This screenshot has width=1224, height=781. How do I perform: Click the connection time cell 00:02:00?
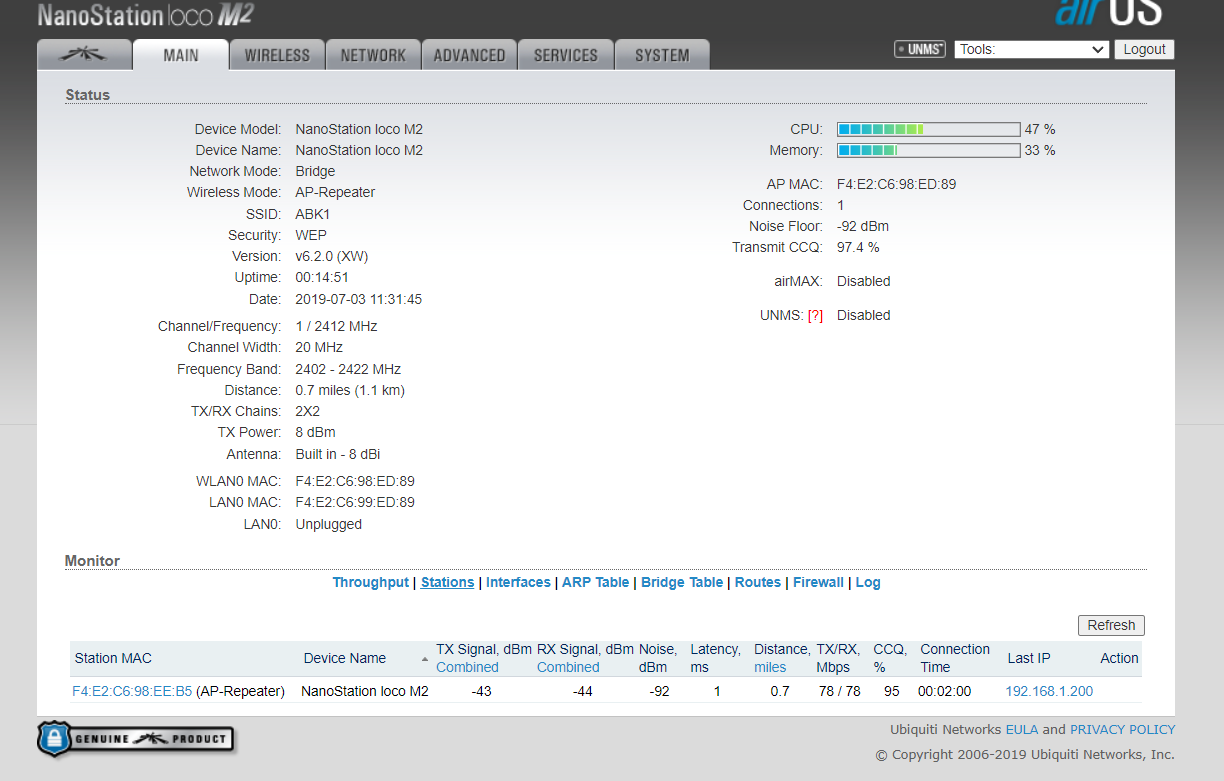click(x=945, y=691)
